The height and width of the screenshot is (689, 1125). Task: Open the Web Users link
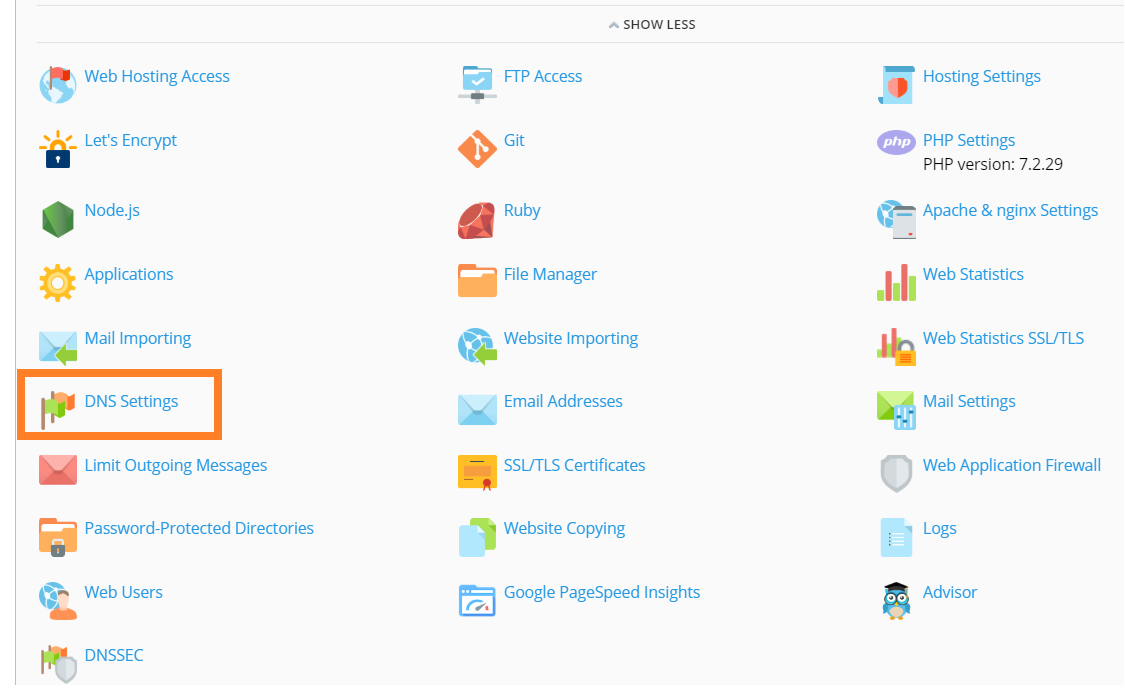123,592
